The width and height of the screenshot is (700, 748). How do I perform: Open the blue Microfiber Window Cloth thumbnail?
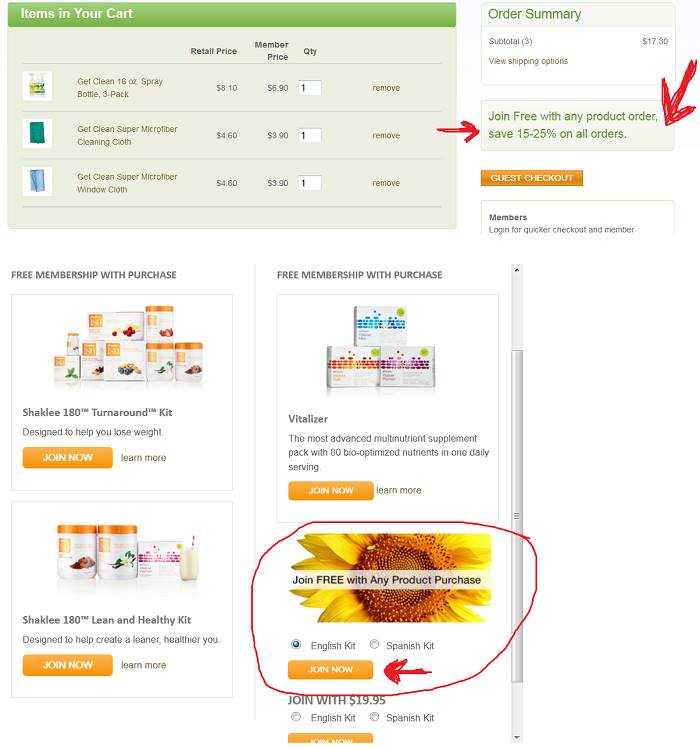point(37,181)
